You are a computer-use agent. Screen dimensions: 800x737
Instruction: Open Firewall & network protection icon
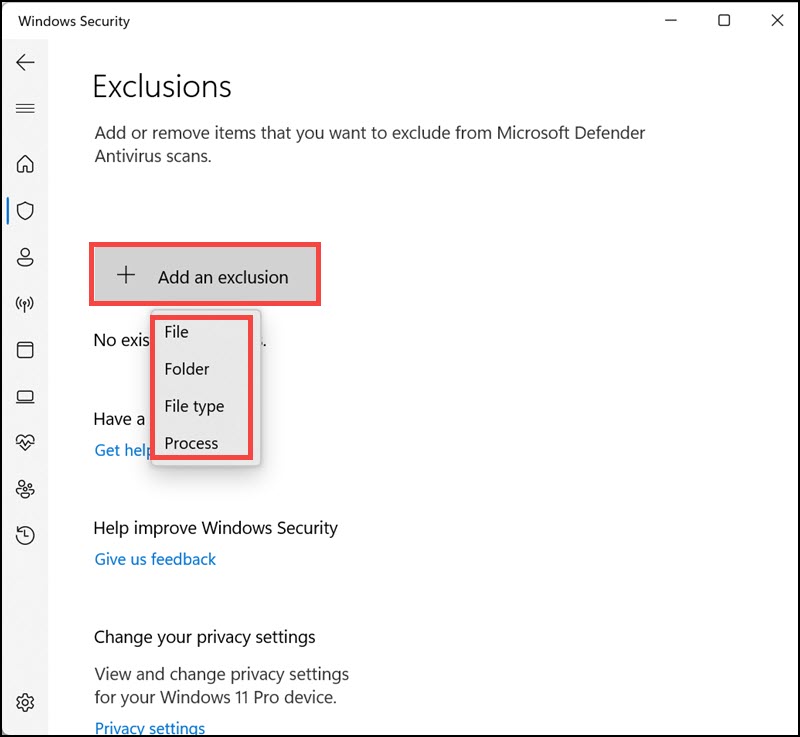(25, 304)
